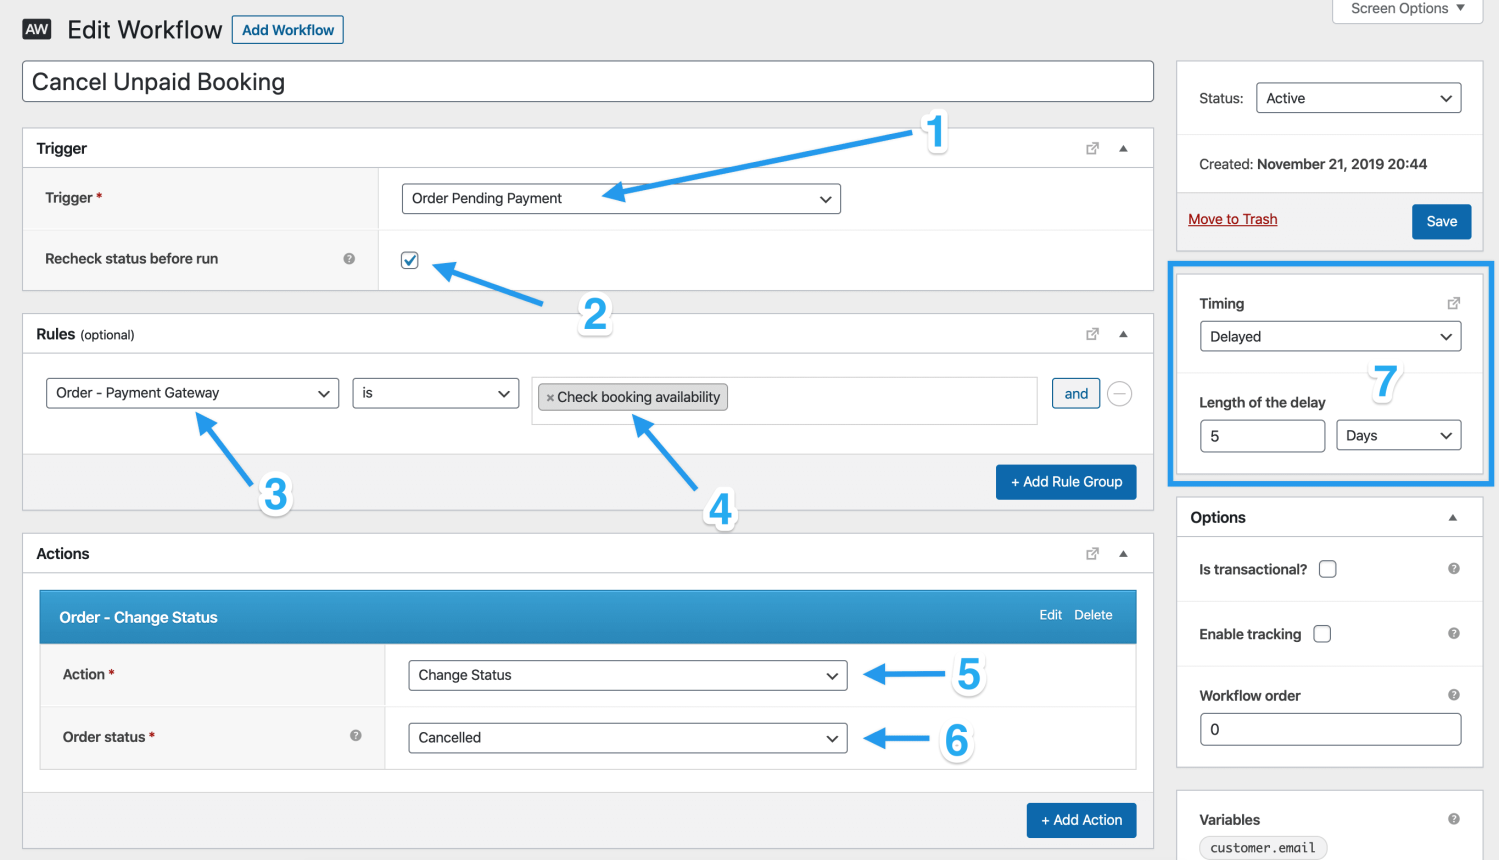Image resolution: width=1499 pixels, height=860 pixels.
Task: Click help icon next to Workflow order
Action: [1455, 694]
